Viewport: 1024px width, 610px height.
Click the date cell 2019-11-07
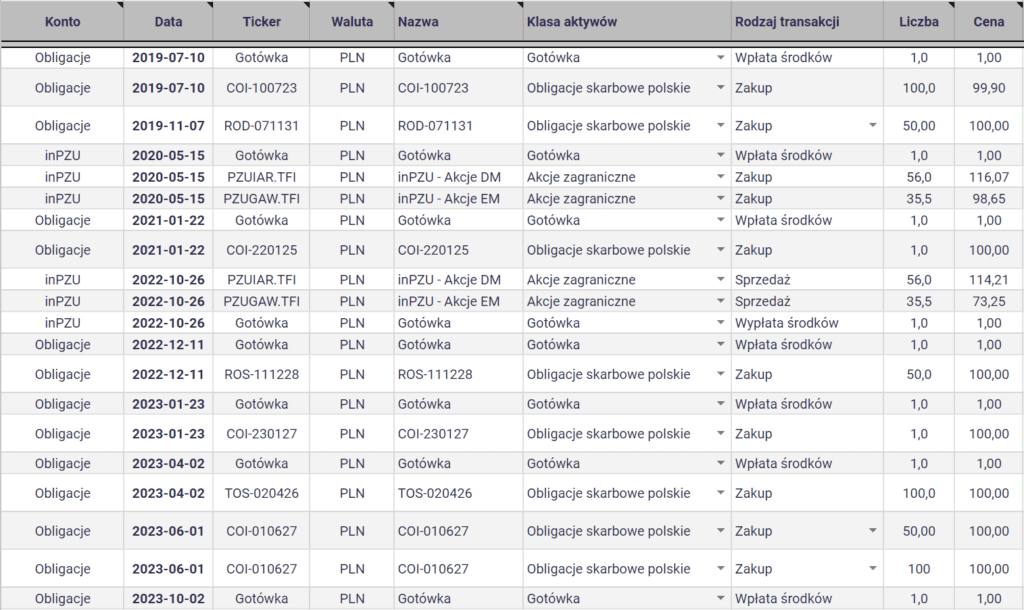[x=168, y=126]
